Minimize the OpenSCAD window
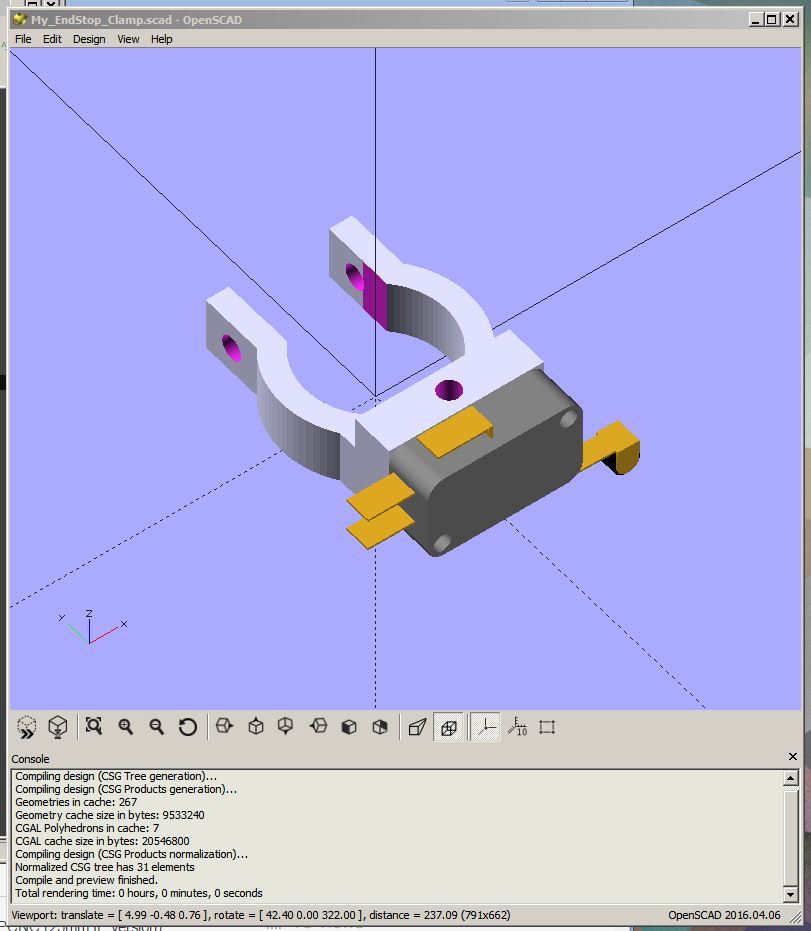811x931 pixels. (x=755, y=20)
